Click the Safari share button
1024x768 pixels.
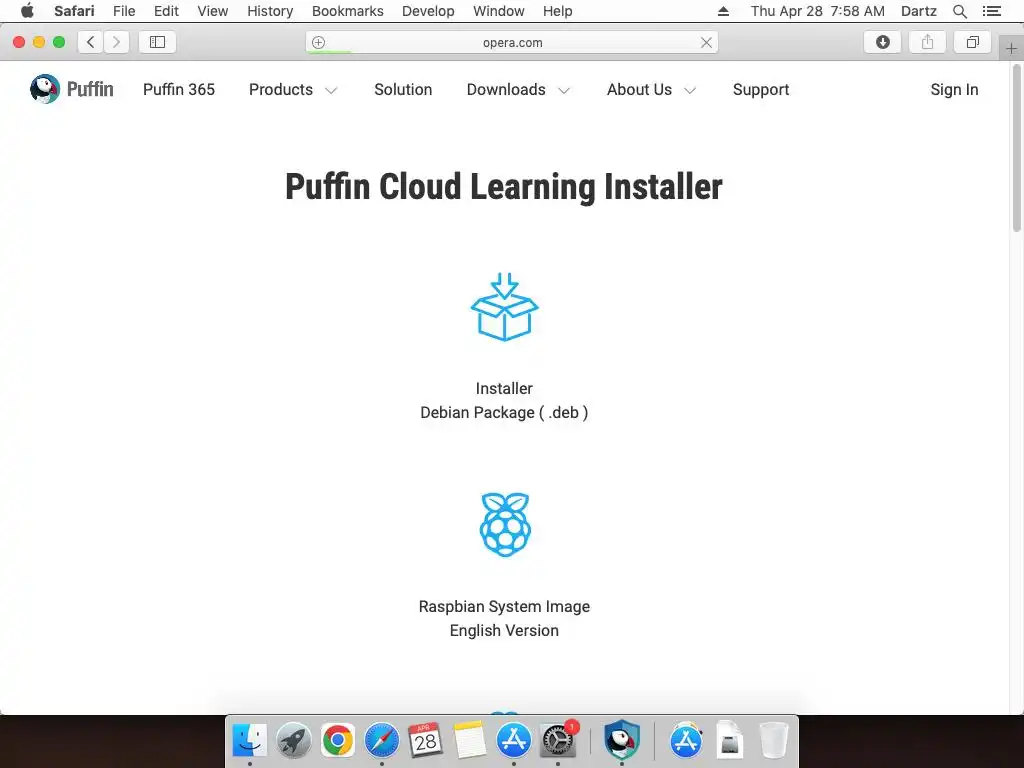click(x=927, y=42)
